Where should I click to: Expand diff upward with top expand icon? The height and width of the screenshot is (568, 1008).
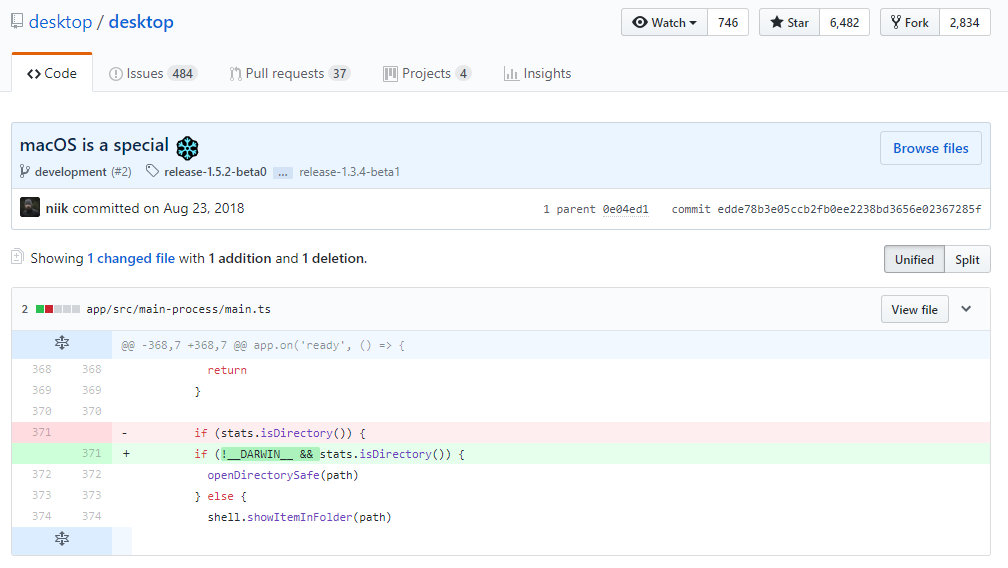coord(61,344)
